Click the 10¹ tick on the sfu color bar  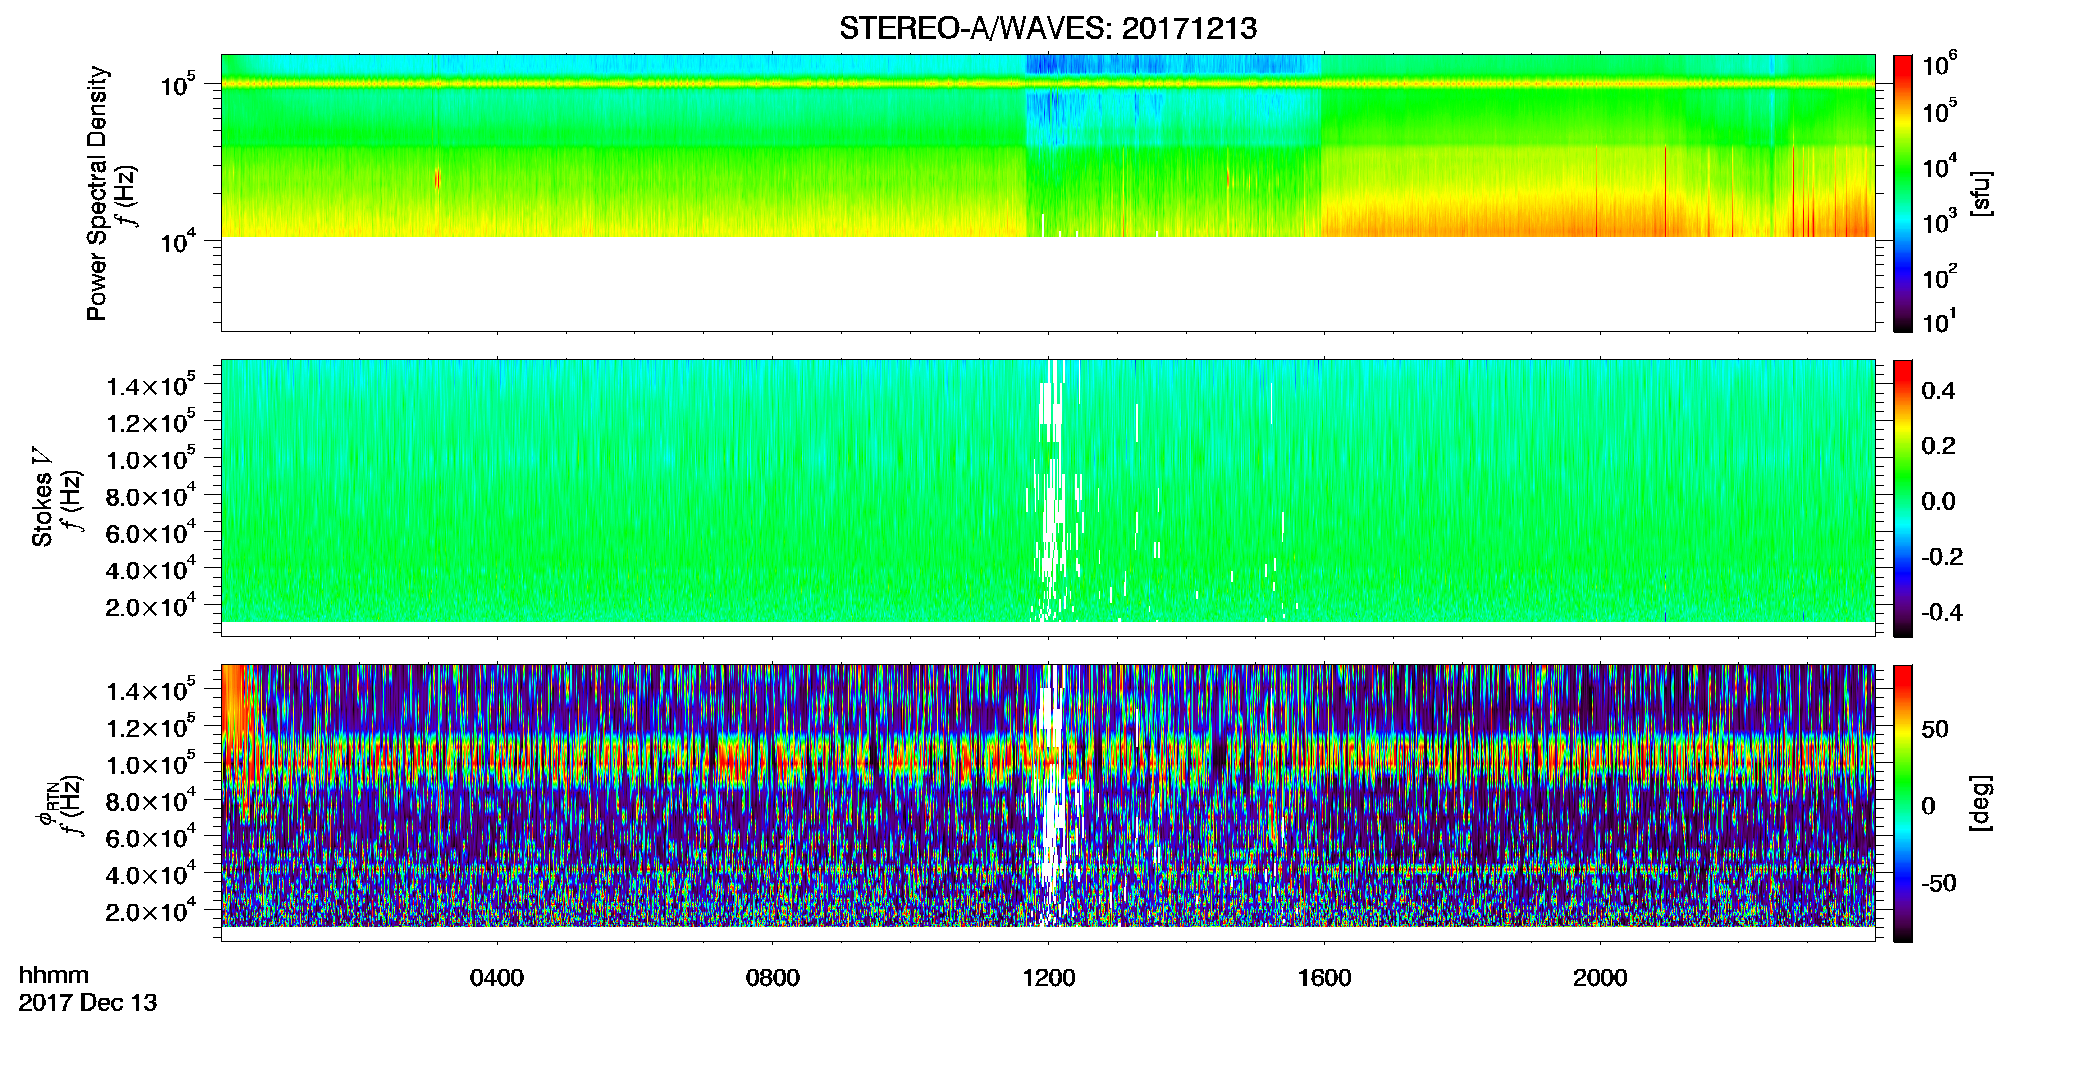(1940, 322)
